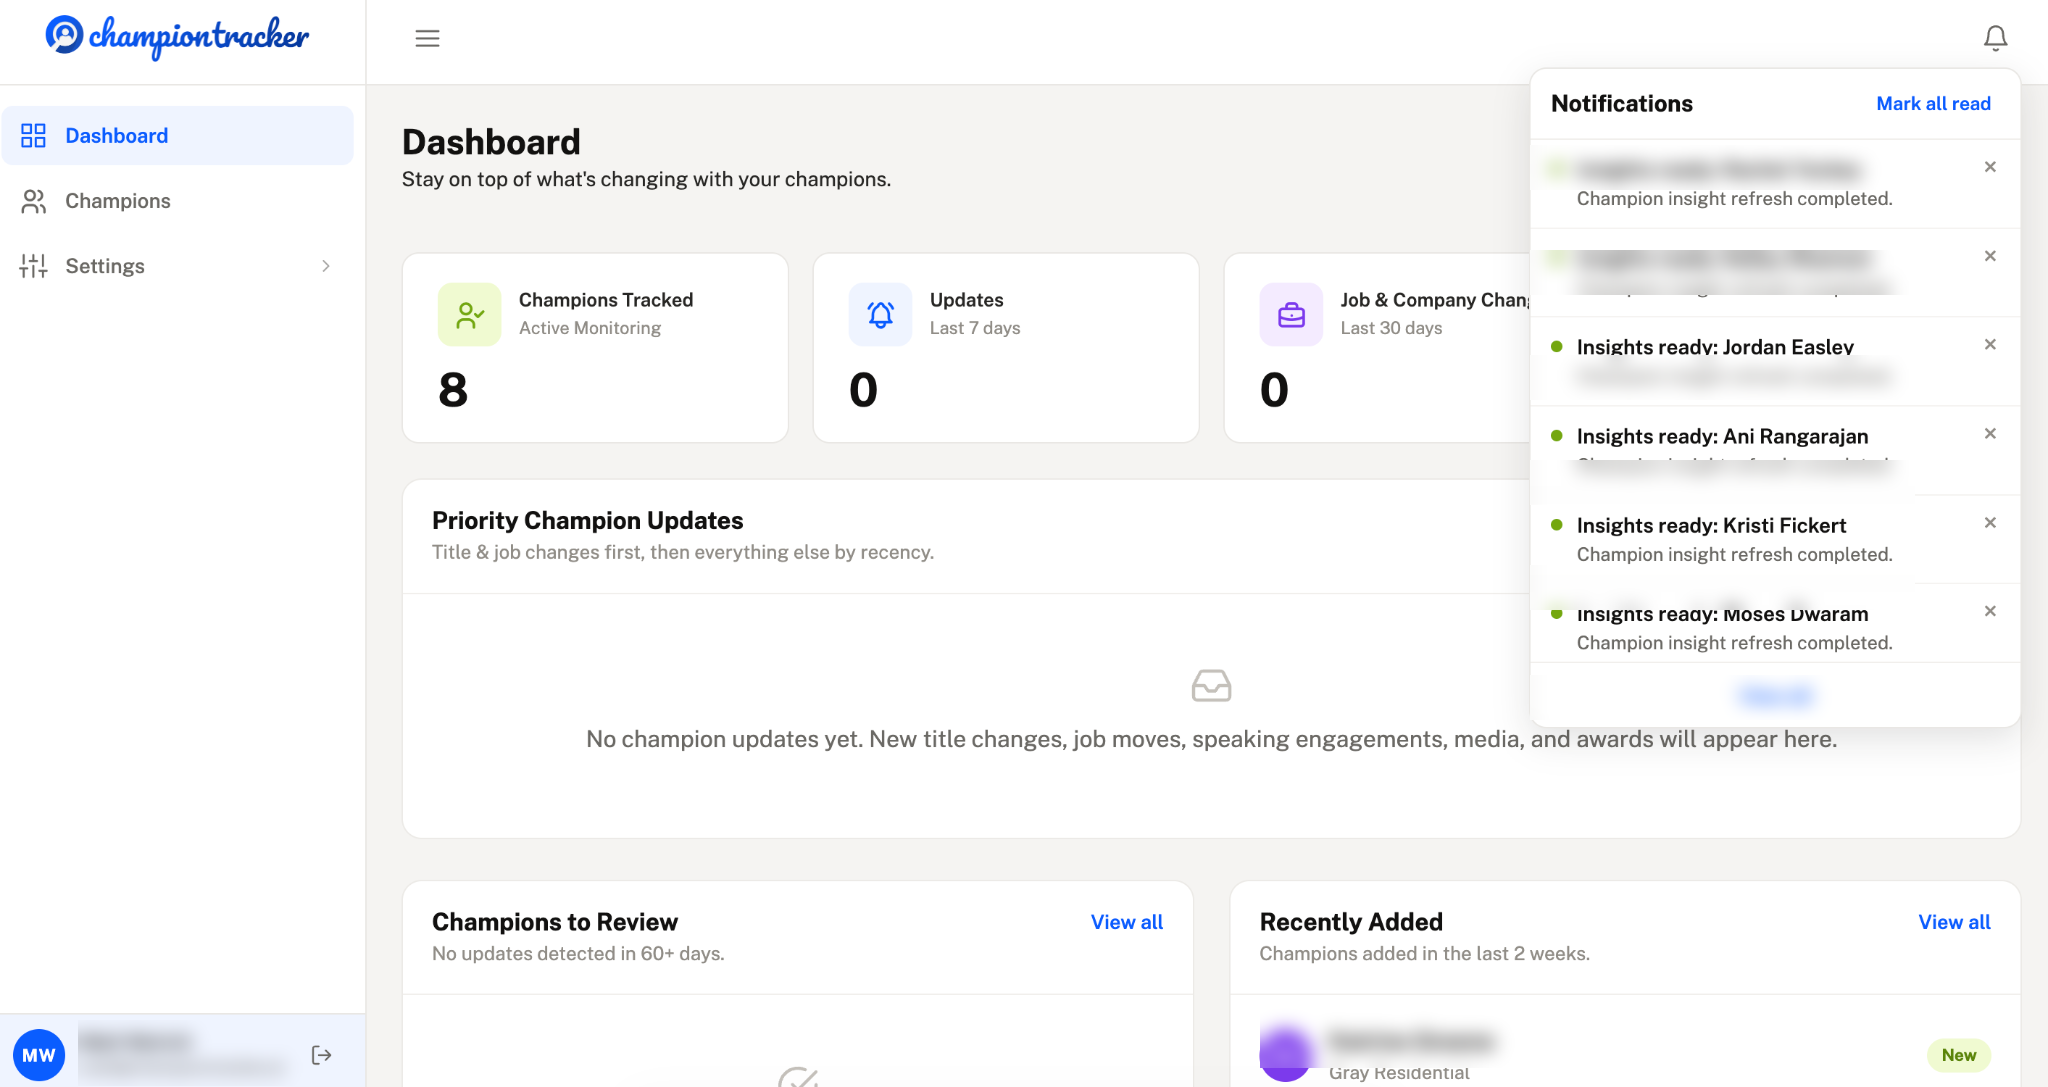Click the purple avatar in Recently Added

pos(1285,1053)
